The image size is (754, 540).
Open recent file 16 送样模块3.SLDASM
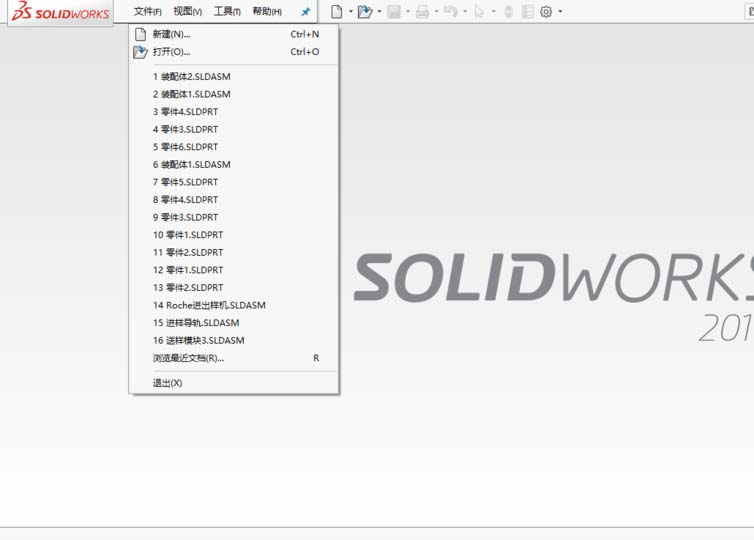point(234,340)
